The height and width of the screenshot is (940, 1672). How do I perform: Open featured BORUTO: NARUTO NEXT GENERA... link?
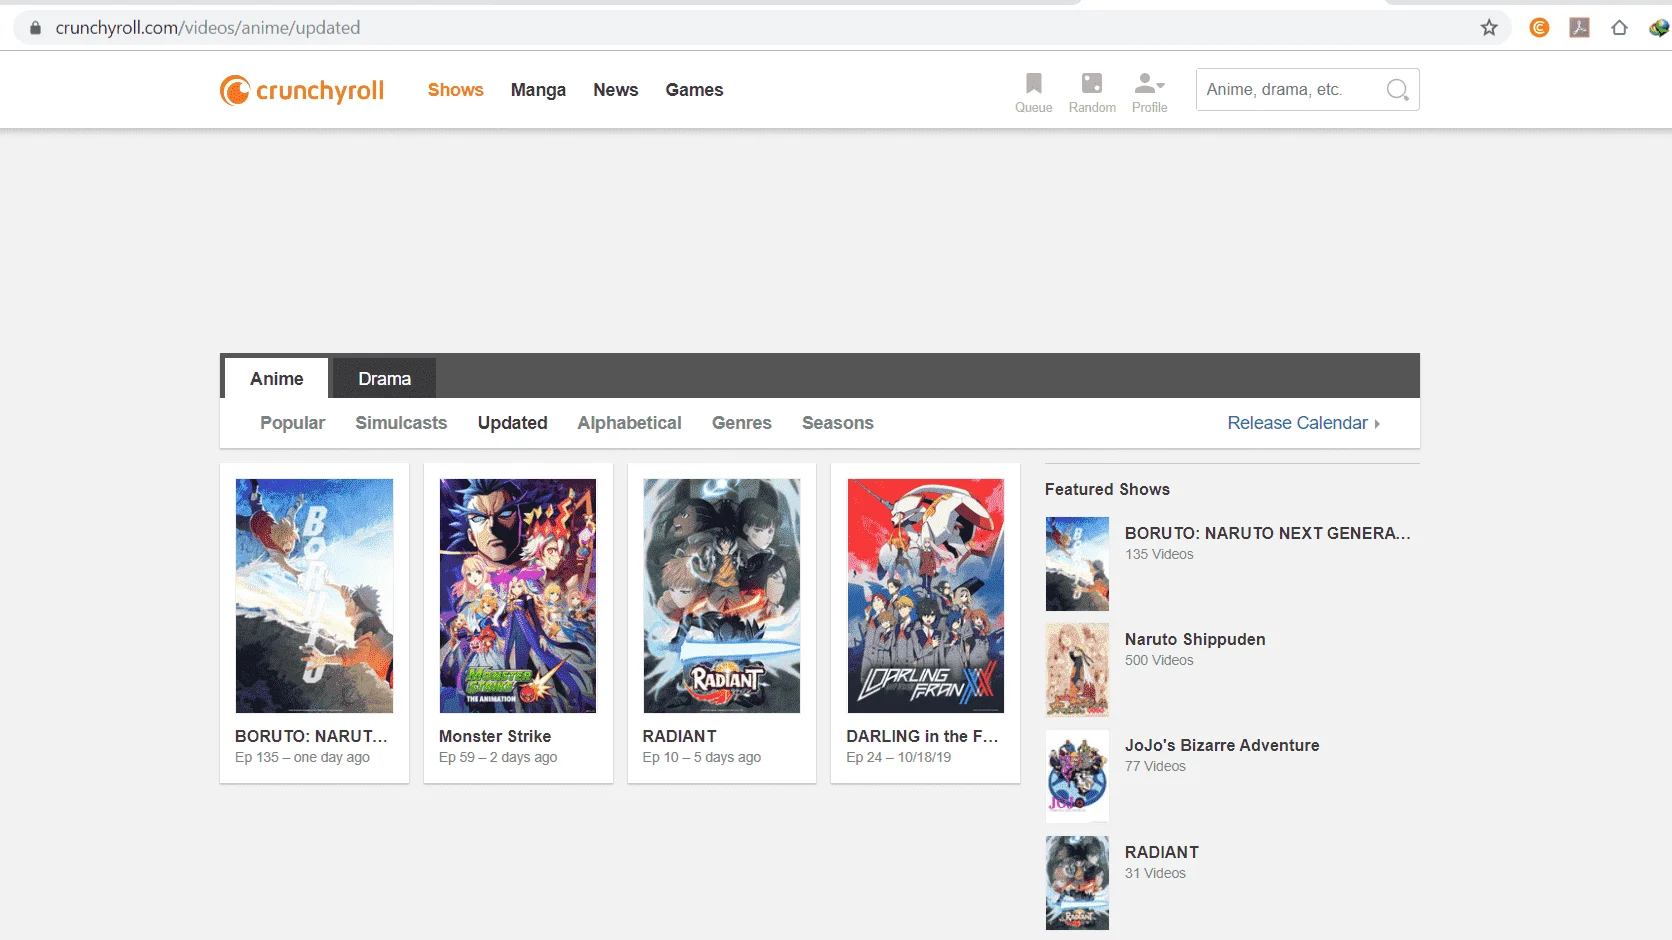point(1268,533)
